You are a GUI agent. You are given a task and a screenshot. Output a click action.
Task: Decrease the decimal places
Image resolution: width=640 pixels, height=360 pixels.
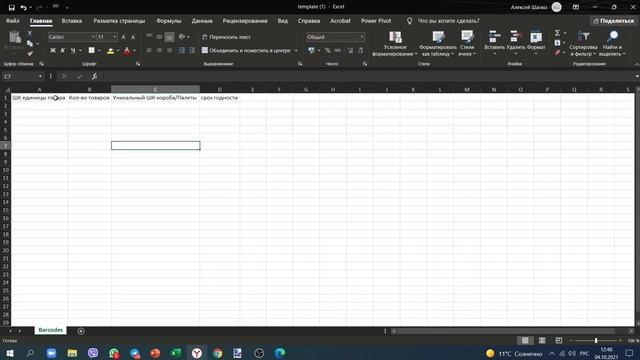tap(361, 51)
